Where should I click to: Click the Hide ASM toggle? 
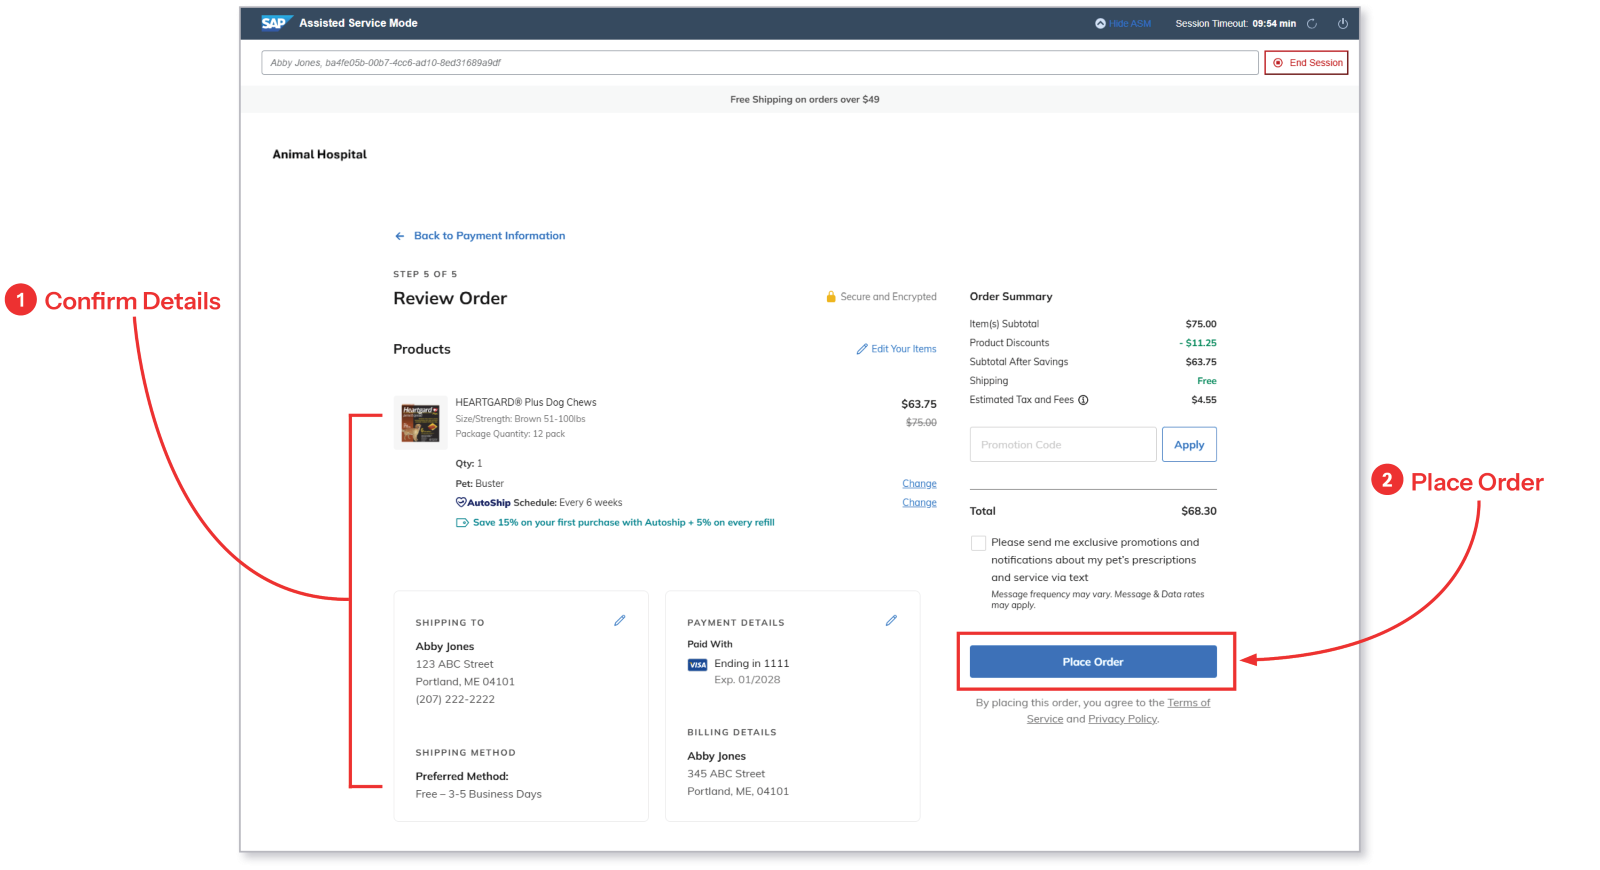(1123, 23)
